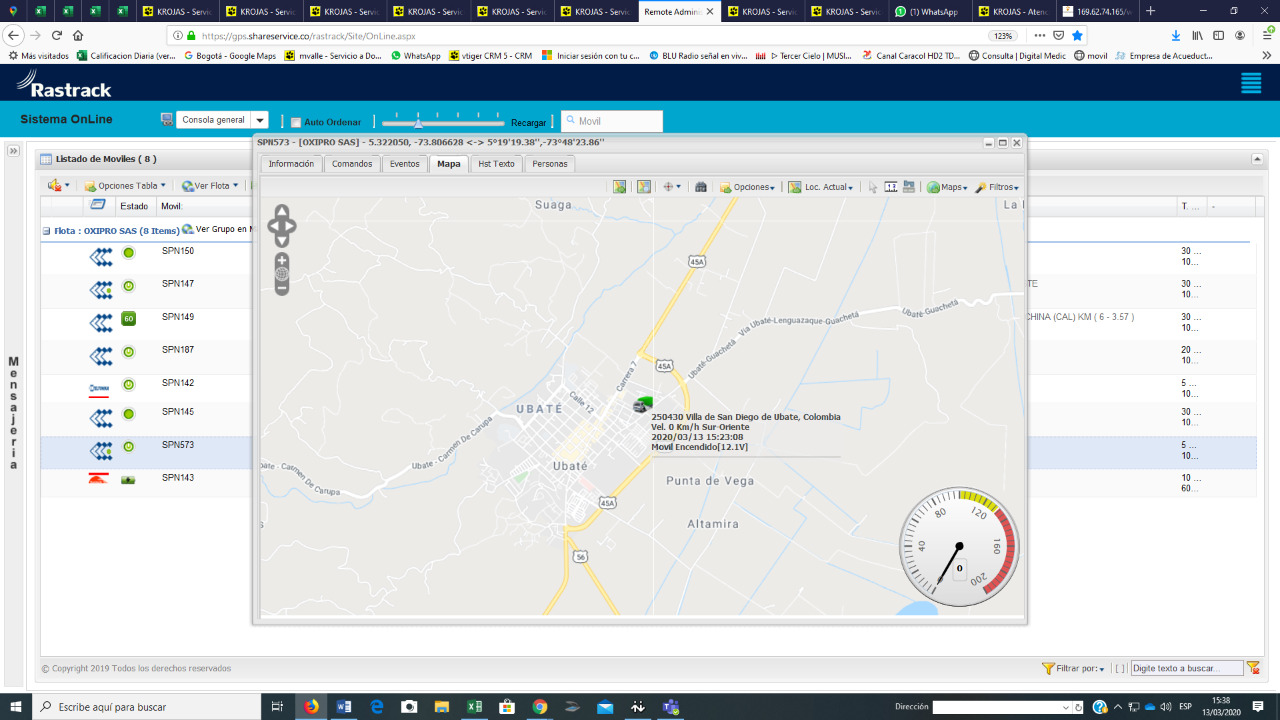Click the SPN150 brand logo icon
This screenshot has width=1280, height=720.
click(101, 258)
